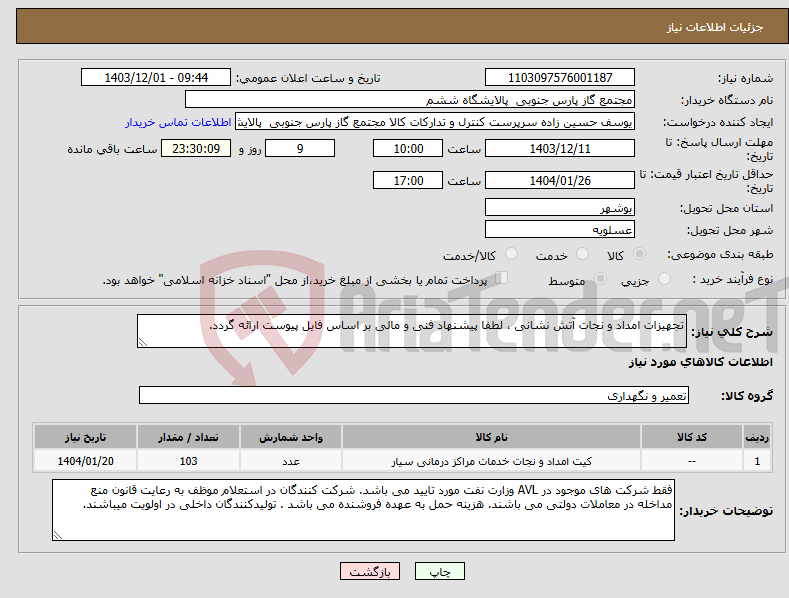Click the quantity cell 103
Image resolution: width=789 pixels, height=598 pixels.
coord(188,461)
